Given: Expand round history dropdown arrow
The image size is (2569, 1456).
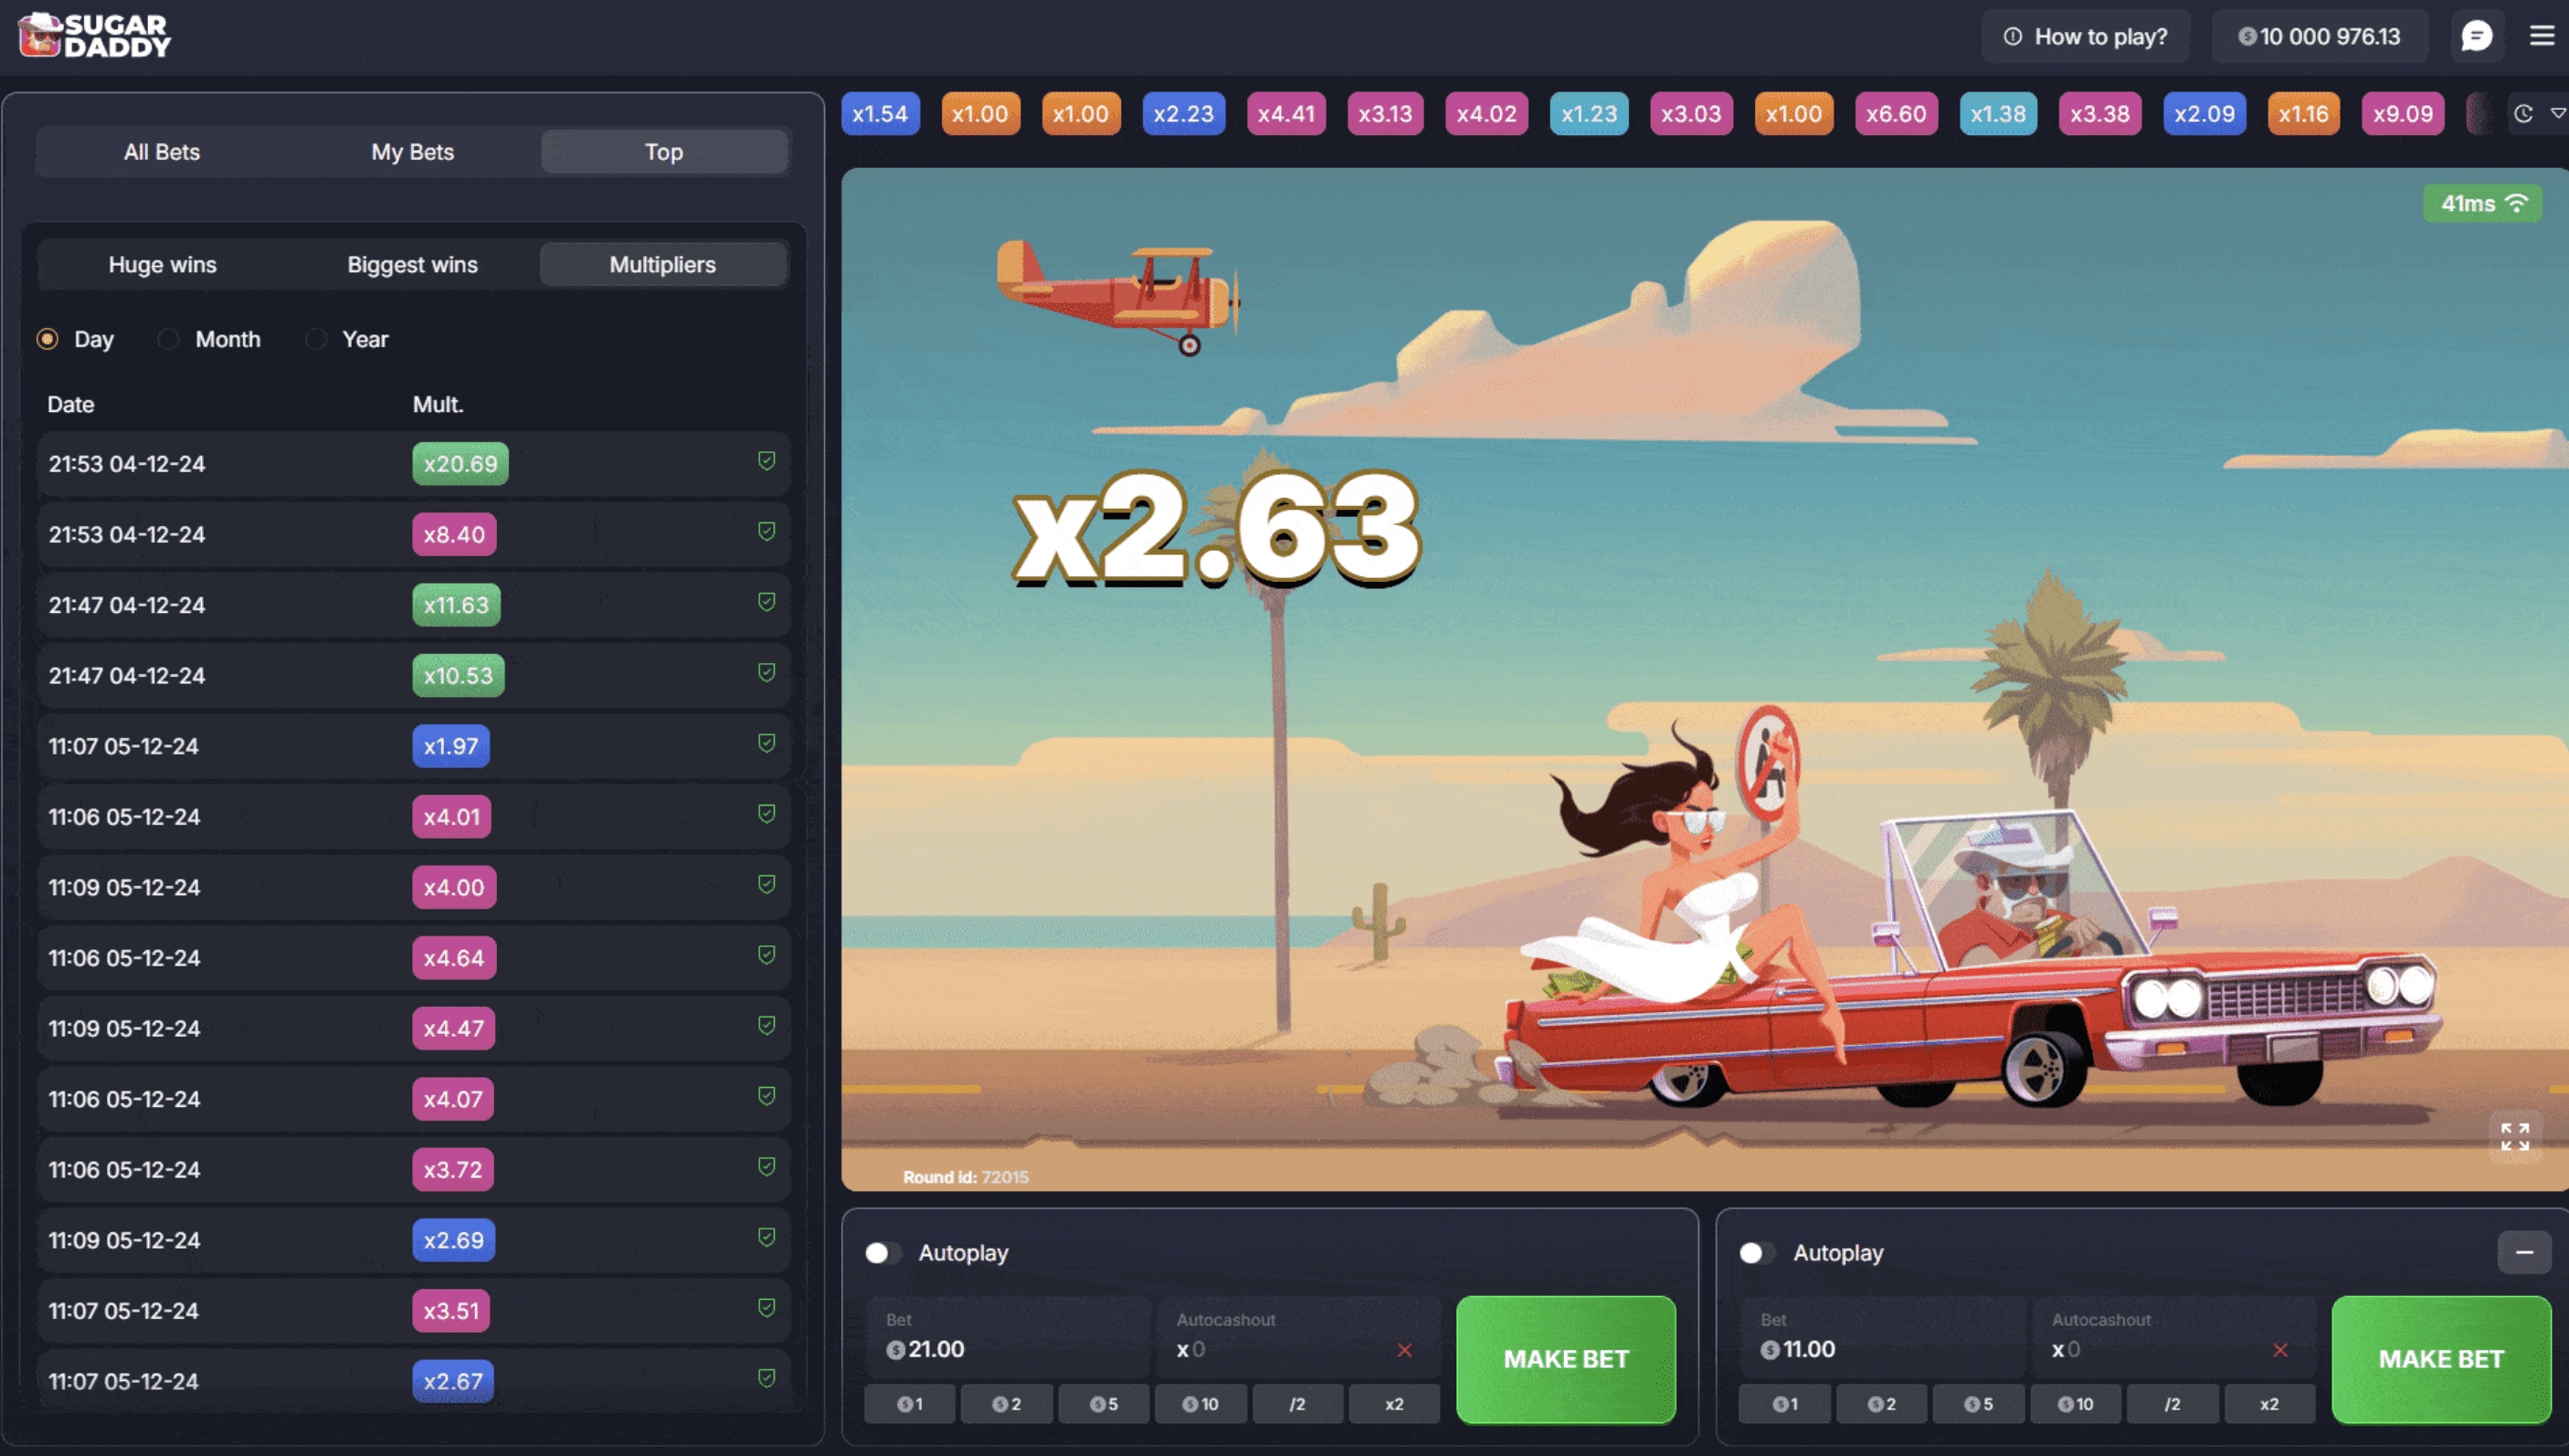Looking at the screenshot, I should 2557,114.
